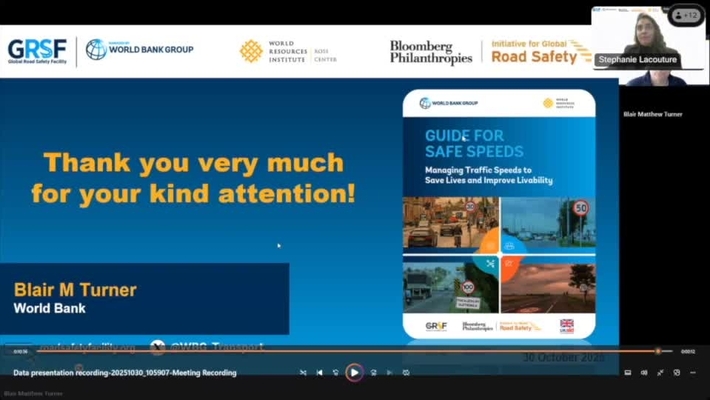Click the Guide for Safe Speeds cover image
710x400 pixels.
tap(499, 214)
